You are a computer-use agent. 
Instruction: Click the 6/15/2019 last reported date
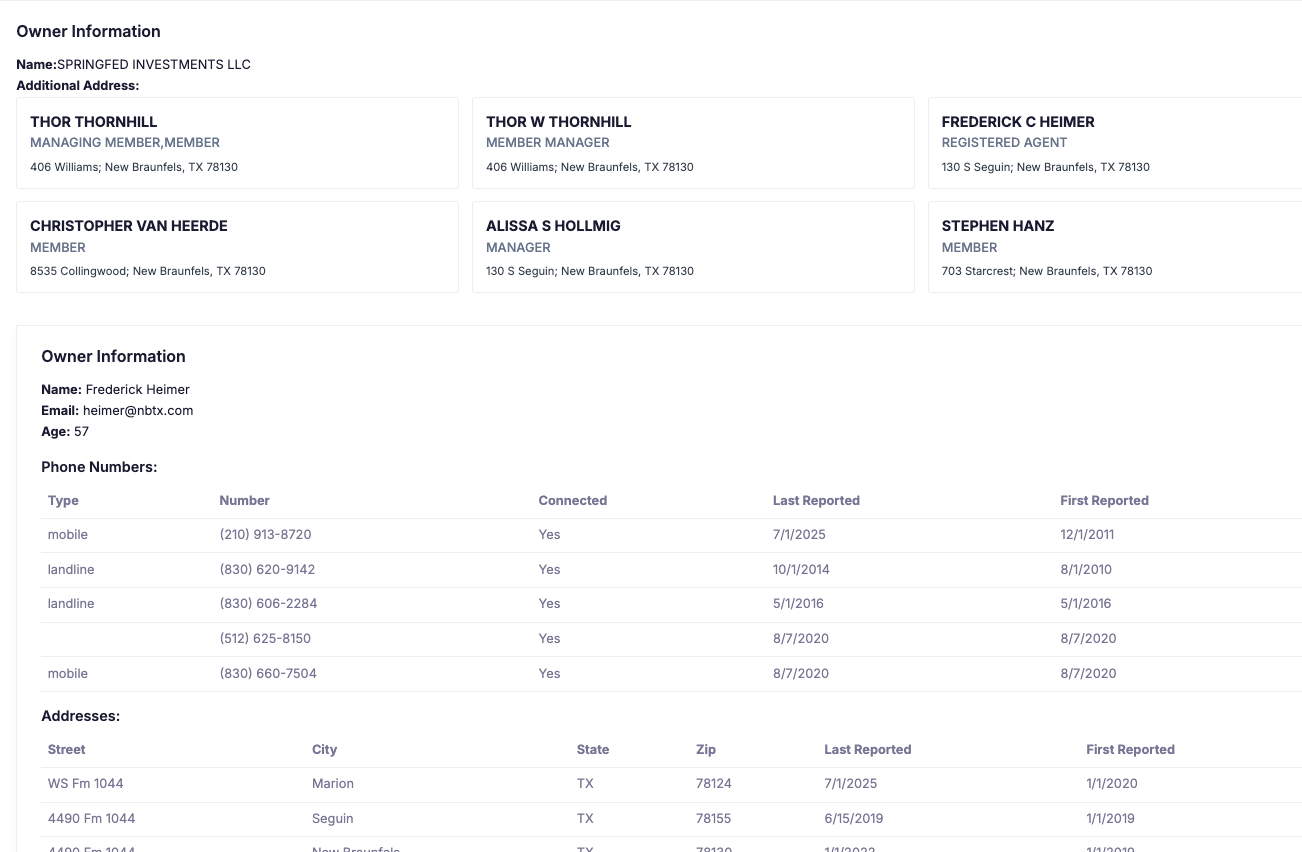click(x=853, y=818)
